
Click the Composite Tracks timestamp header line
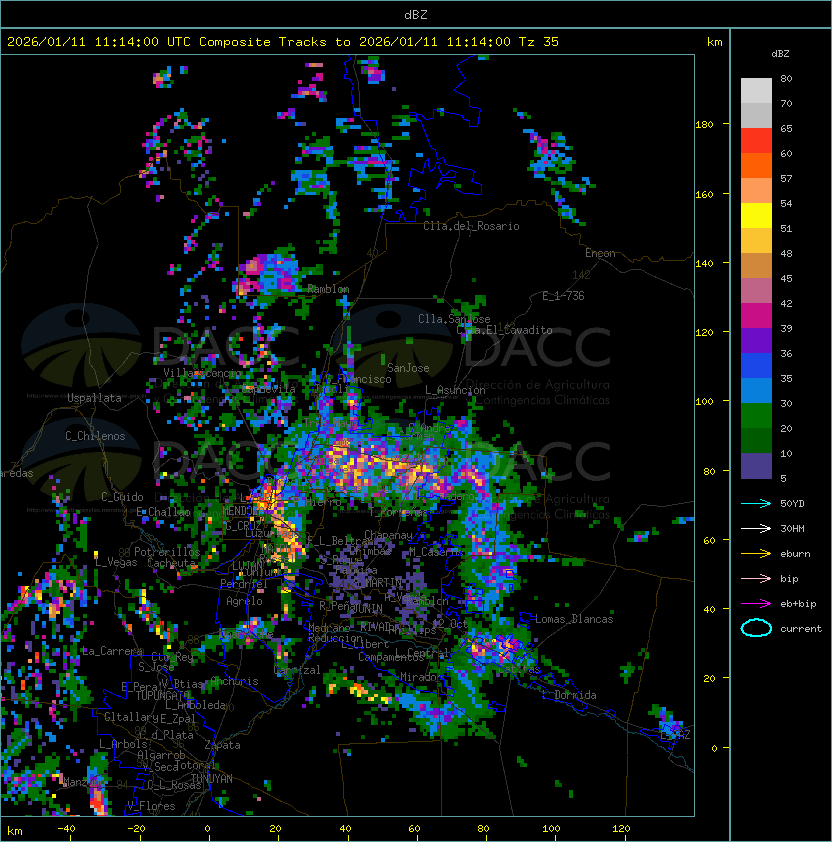tap(283, 41)
